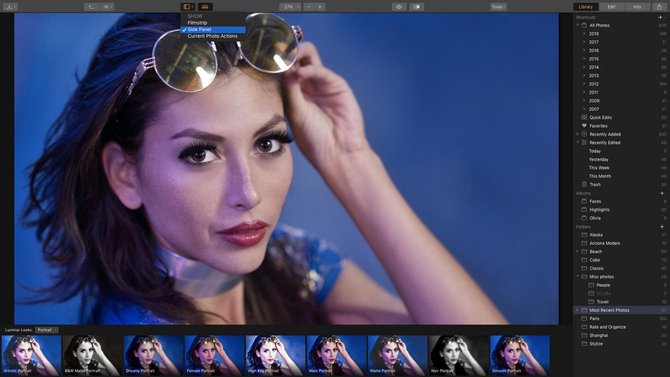Open the panel layout show menu icon

click(x=188, y=7)
